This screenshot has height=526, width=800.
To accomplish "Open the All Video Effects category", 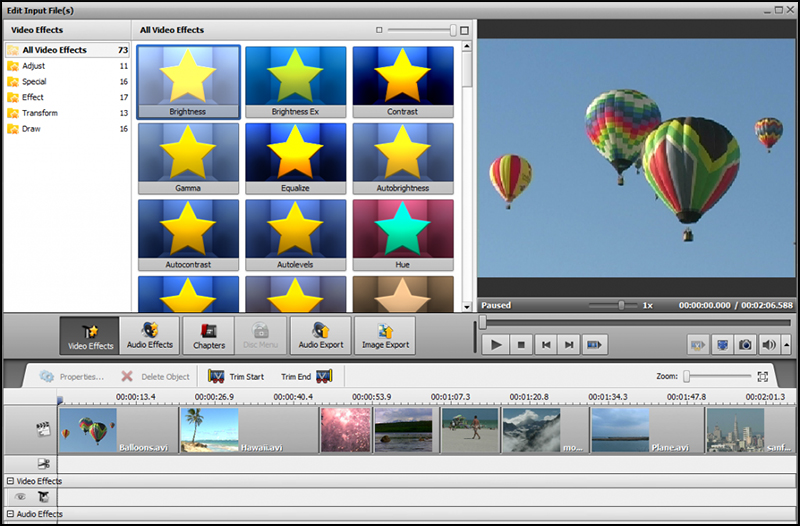I will click(67, 50).
